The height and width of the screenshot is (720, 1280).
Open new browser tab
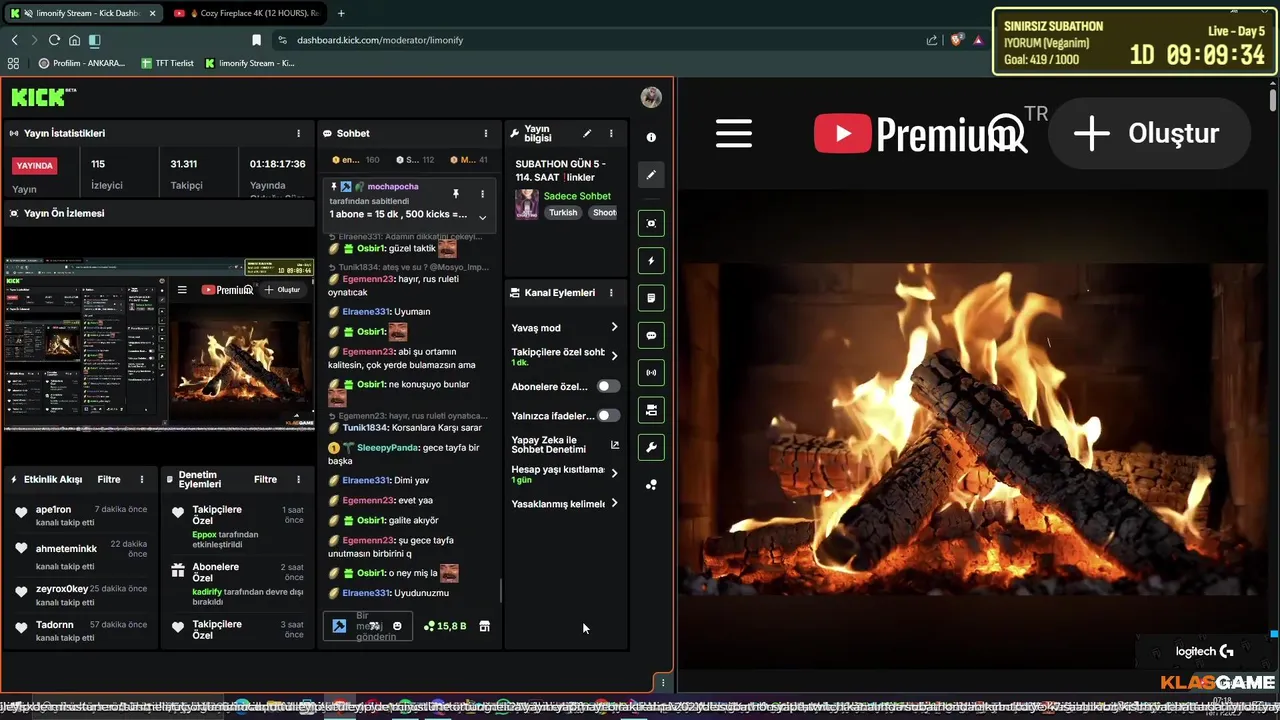[x=341, y=13]
